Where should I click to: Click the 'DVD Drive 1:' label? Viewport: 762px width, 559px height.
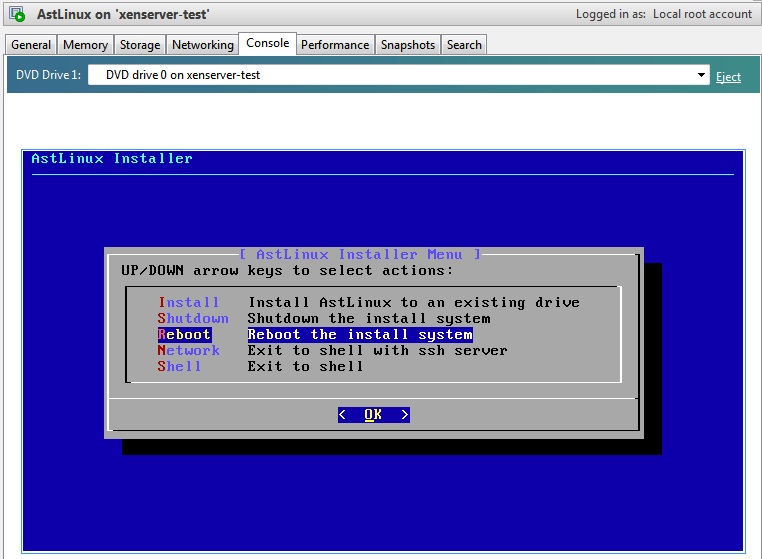(48, 75)
